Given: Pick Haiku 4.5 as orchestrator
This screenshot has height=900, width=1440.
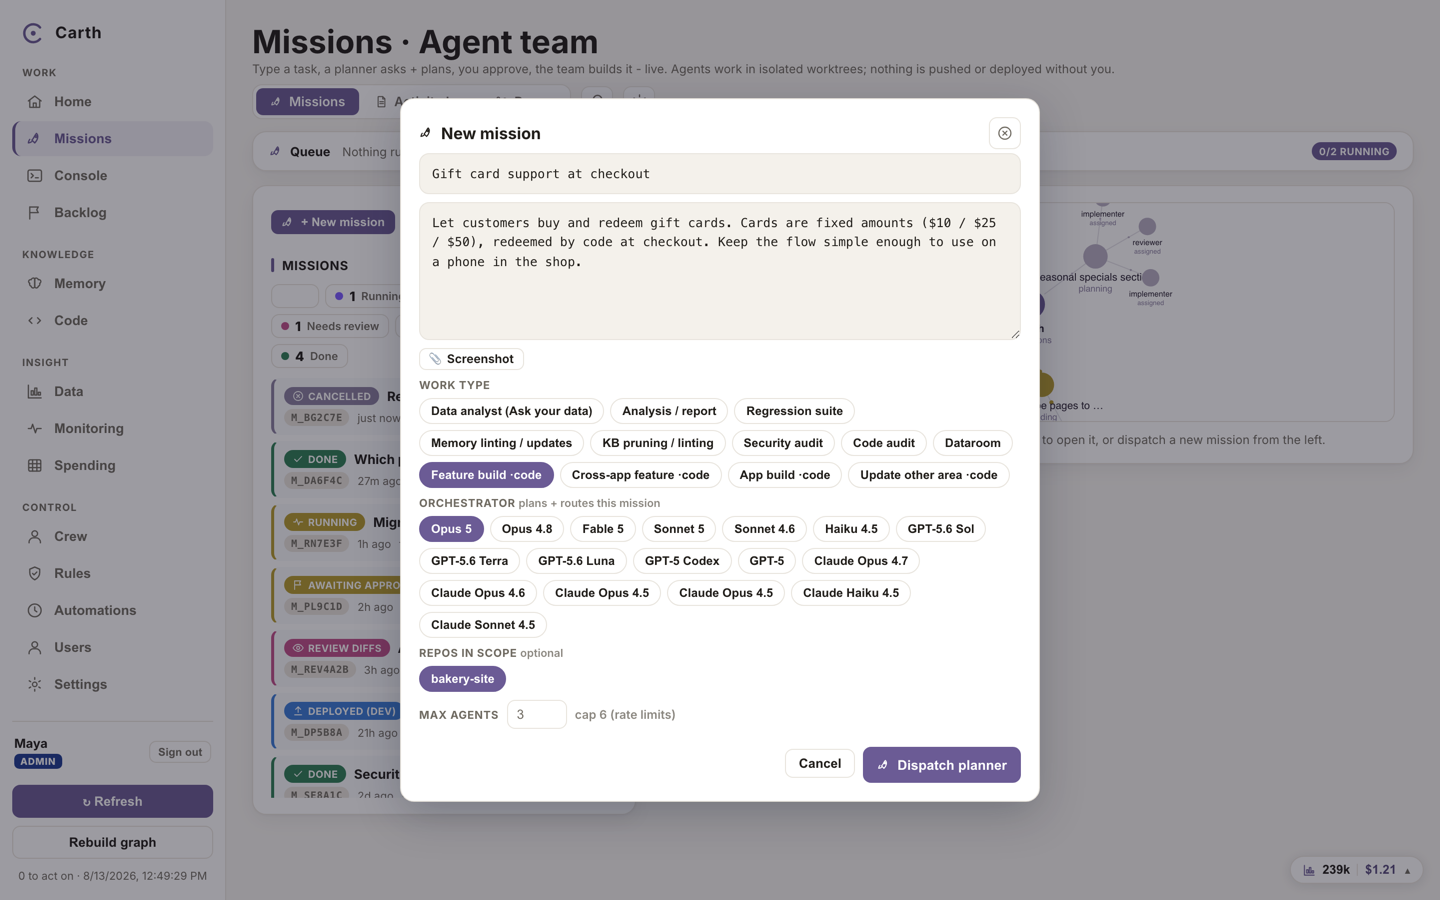Looking at the screenshot, I should pos(851,529).
